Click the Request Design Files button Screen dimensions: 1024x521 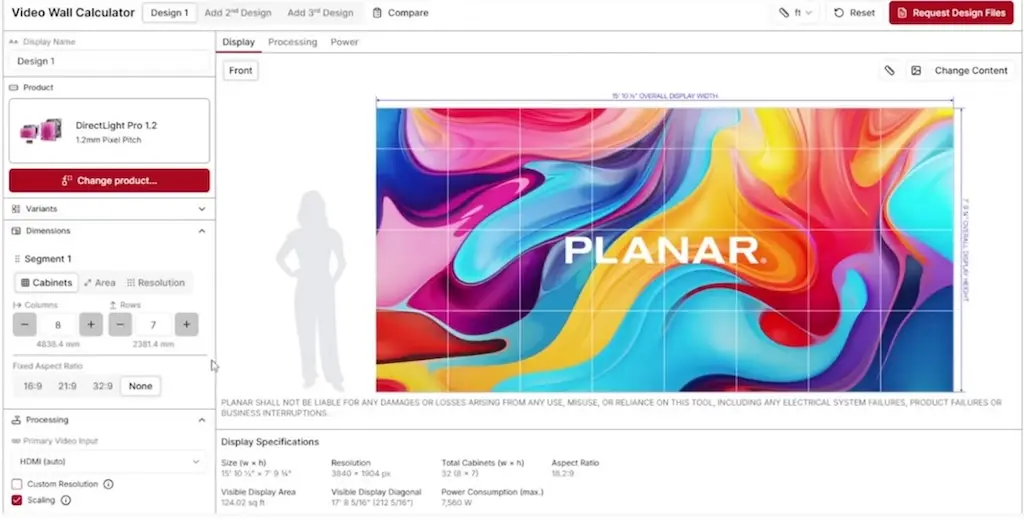tap(950, 13)
